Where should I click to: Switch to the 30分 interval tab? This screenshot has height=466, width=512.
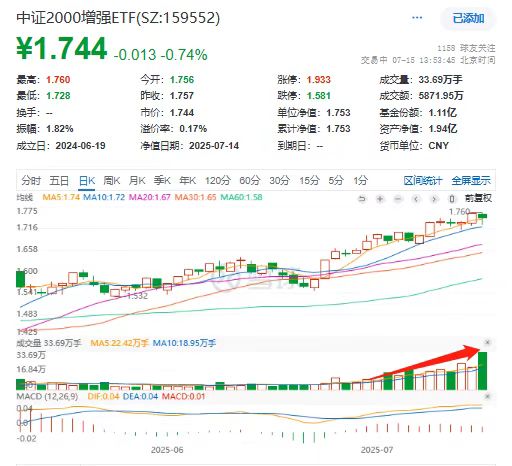click(x=280, y=181)
